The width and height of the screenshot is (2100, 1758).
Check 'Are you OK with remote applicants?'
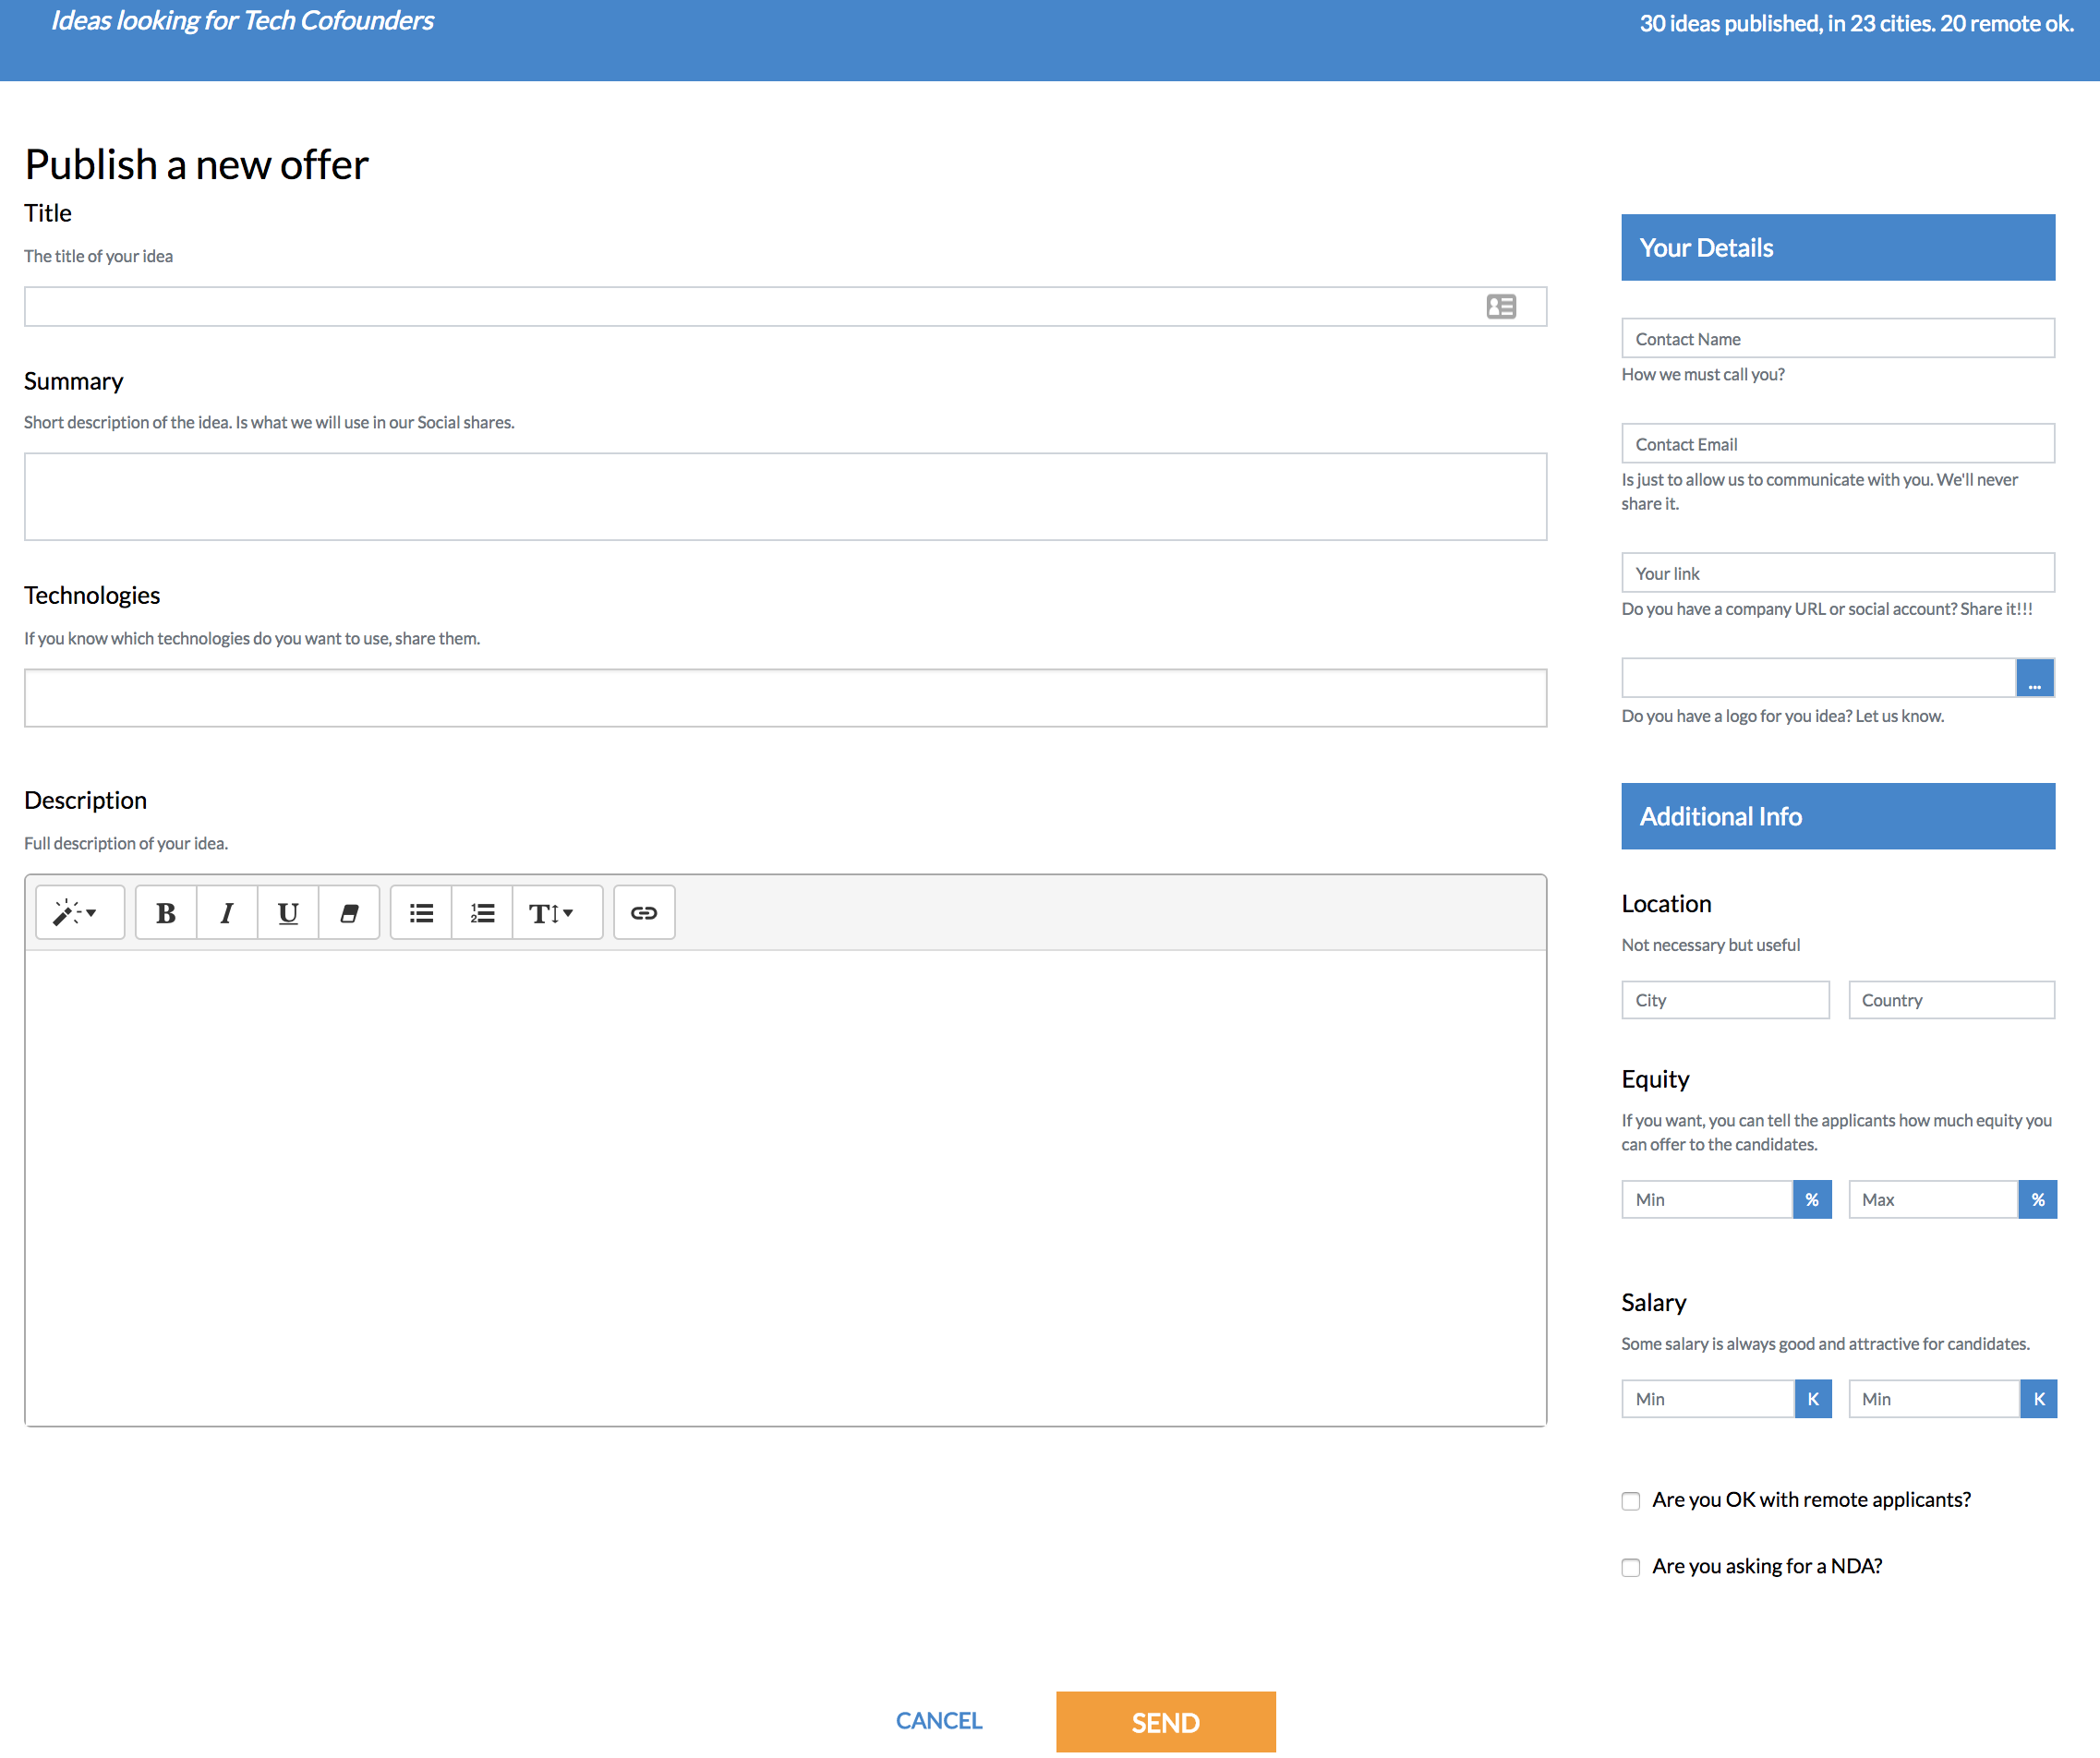click(x=1631, y=1501)
